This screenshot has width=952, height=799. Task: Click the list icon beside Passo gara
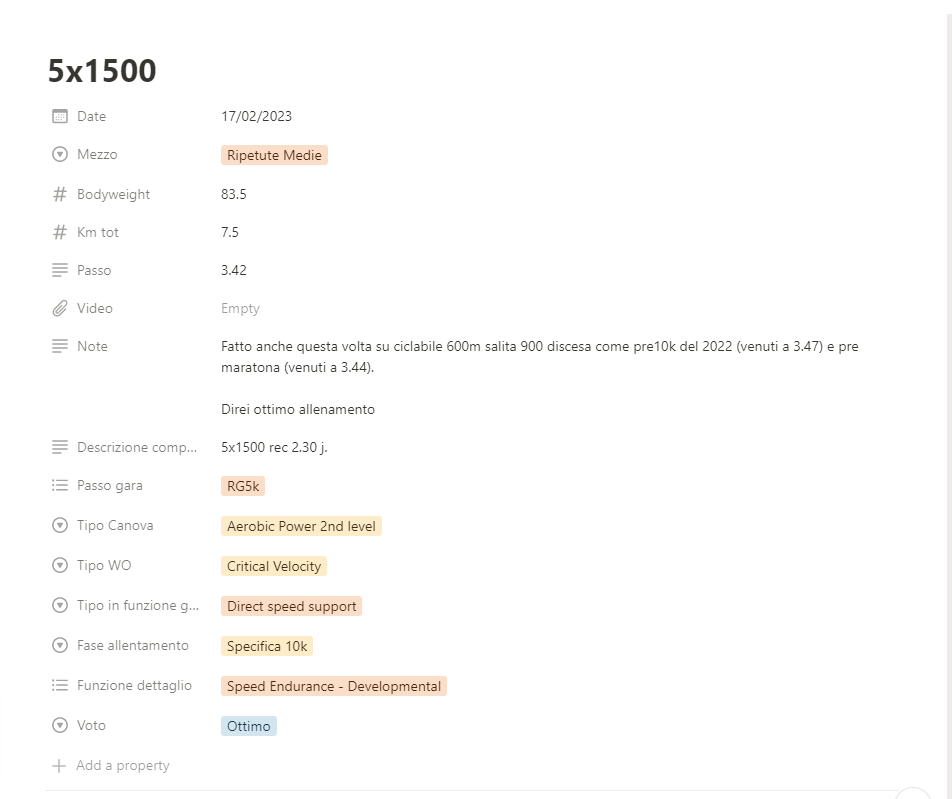click(60, 485)
